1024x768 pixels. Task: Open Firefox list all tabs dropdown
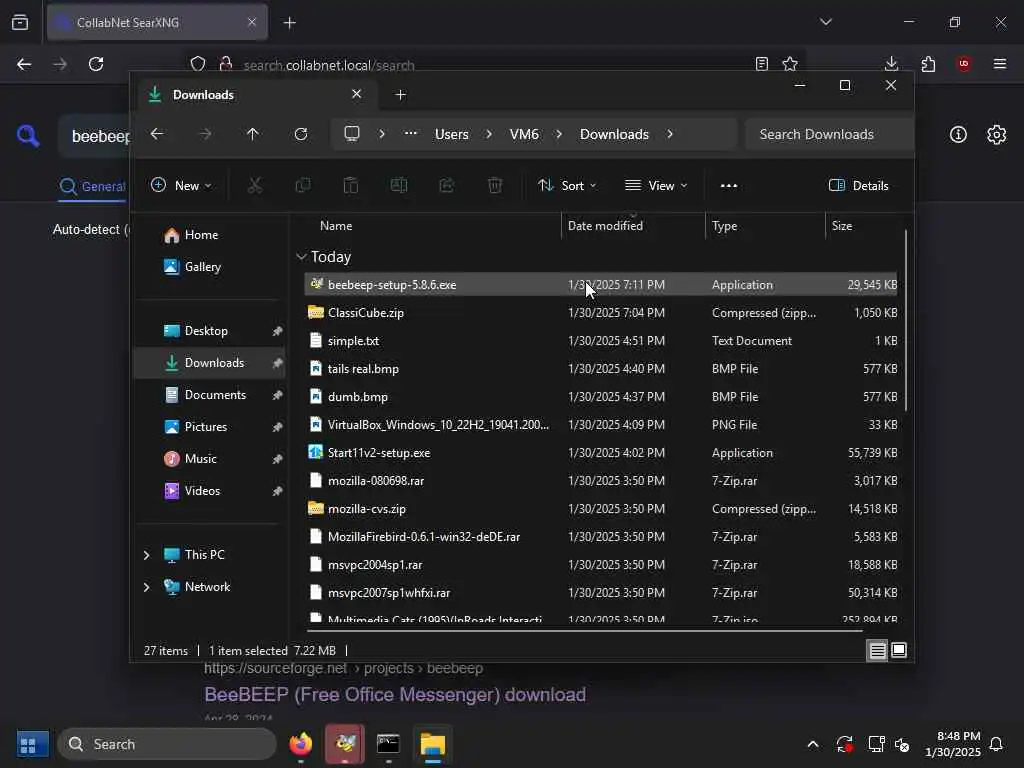coord(826,22)
